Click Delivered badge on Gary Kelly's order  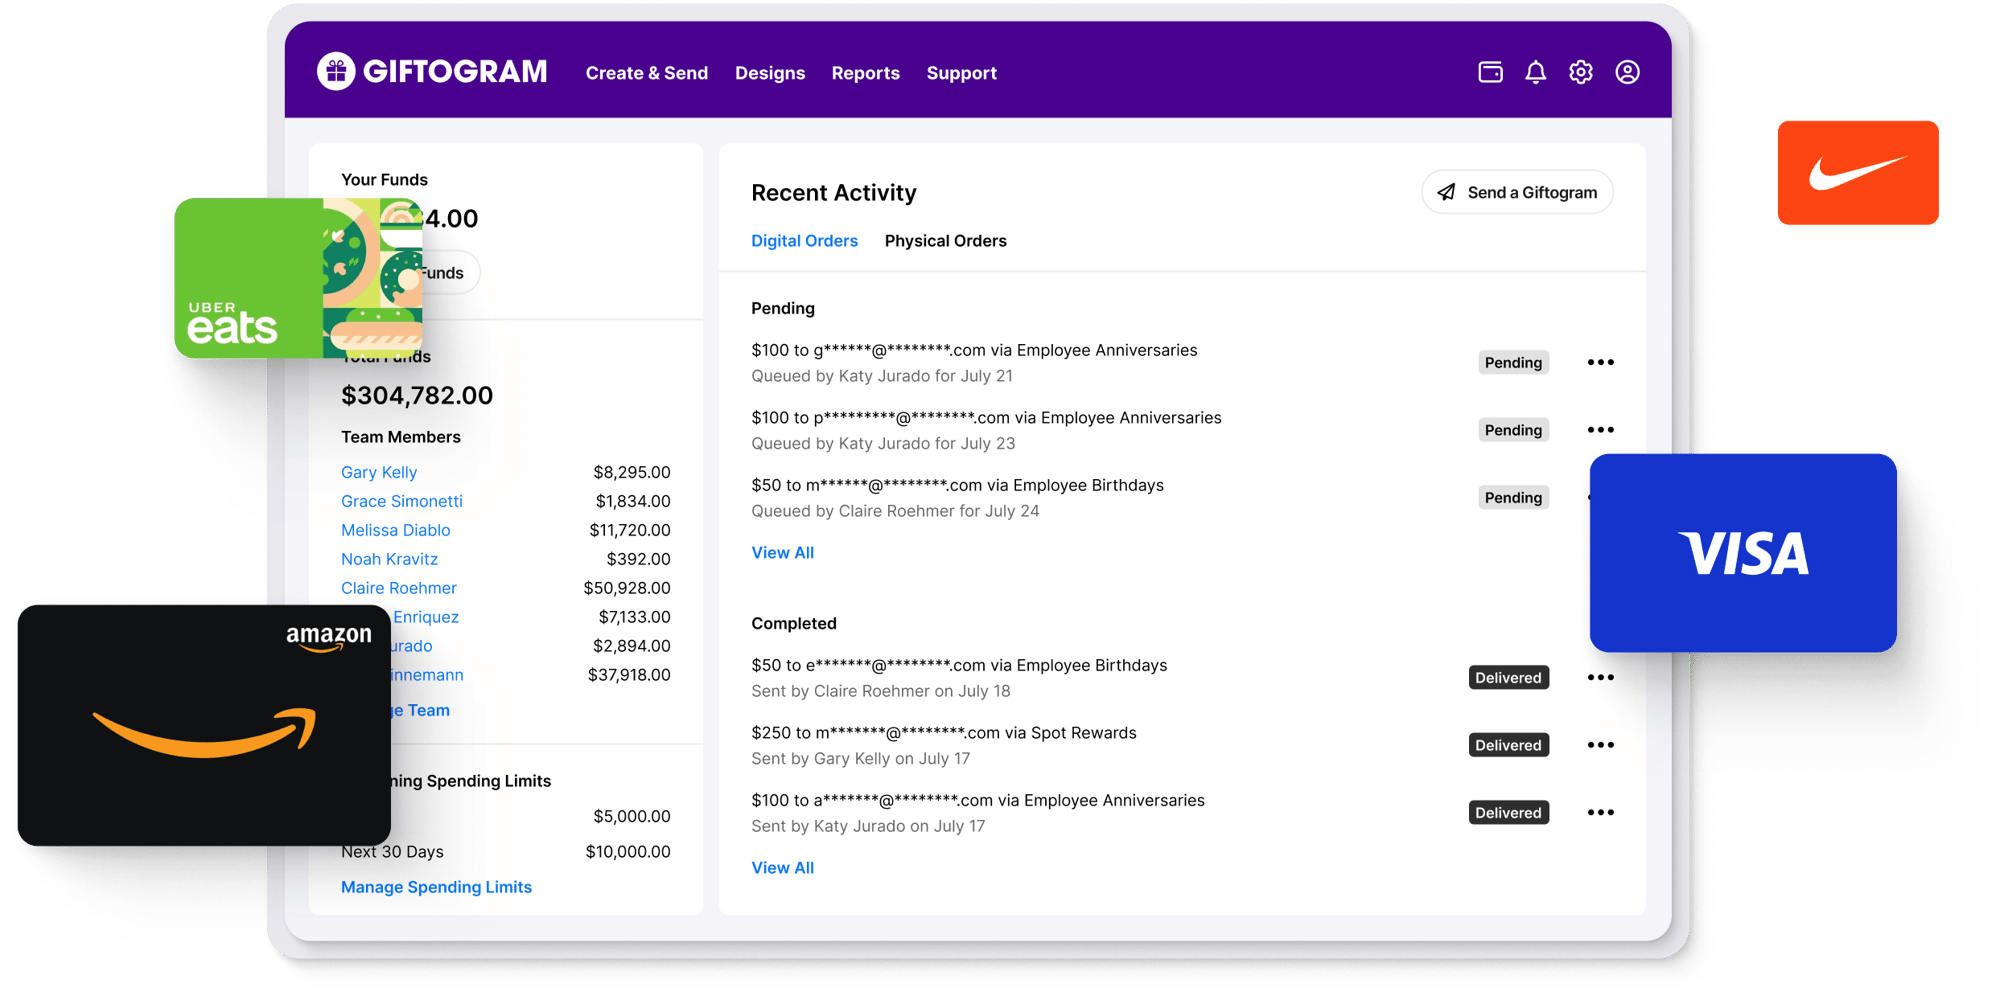pyautogui.click(x=1508, y=745)
